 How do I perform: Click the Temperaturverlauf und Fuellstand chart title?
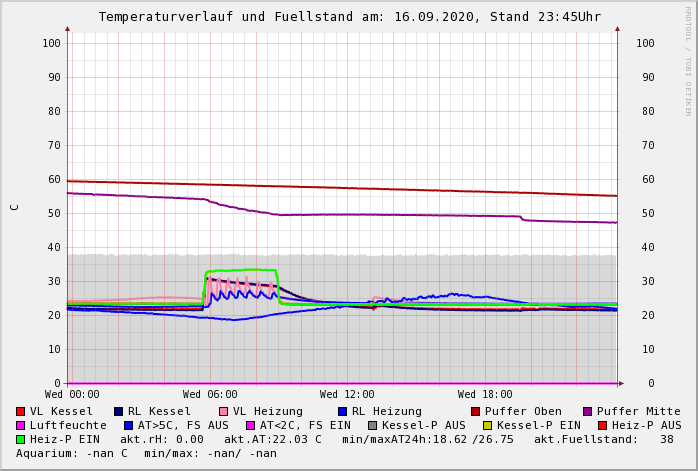click(349, 17)
